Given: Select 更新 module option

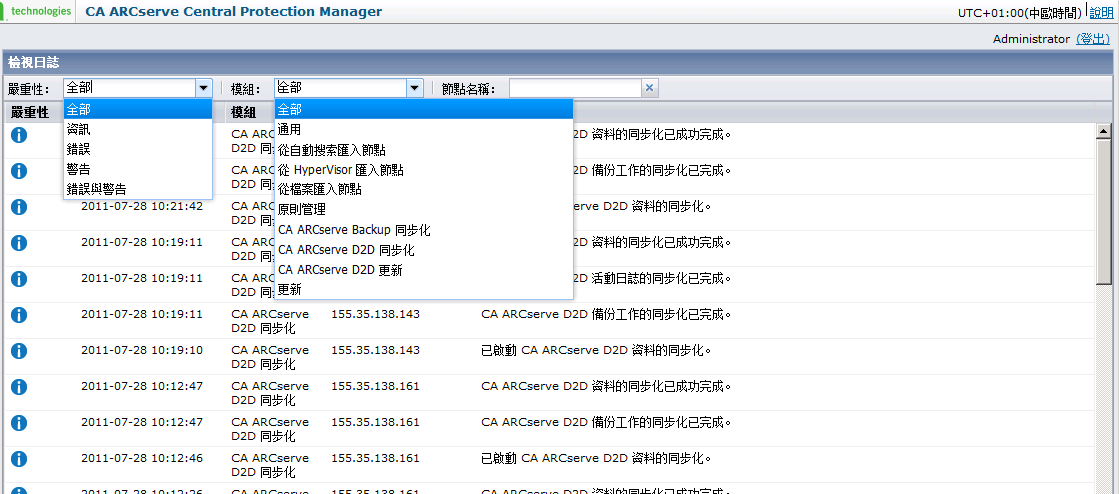Looking at the screenshot, I should coord(424,290).
